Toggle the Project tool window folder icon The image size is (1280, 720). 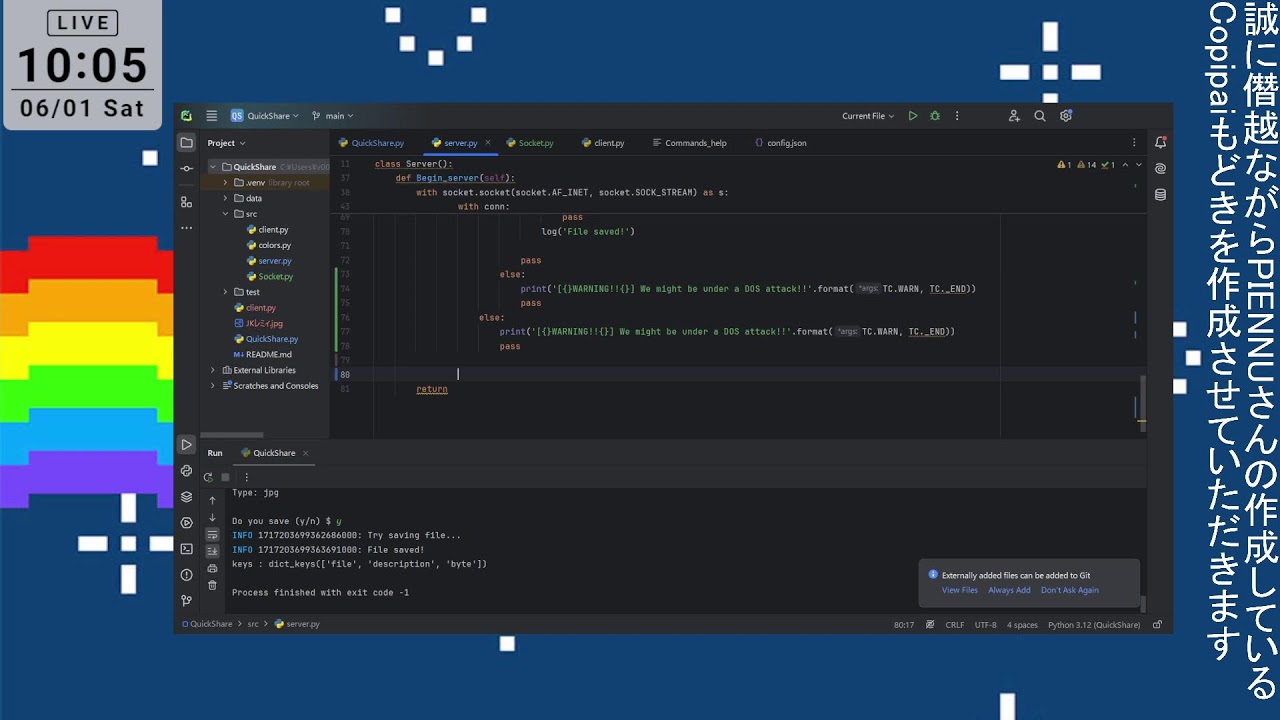pos(186,143)
